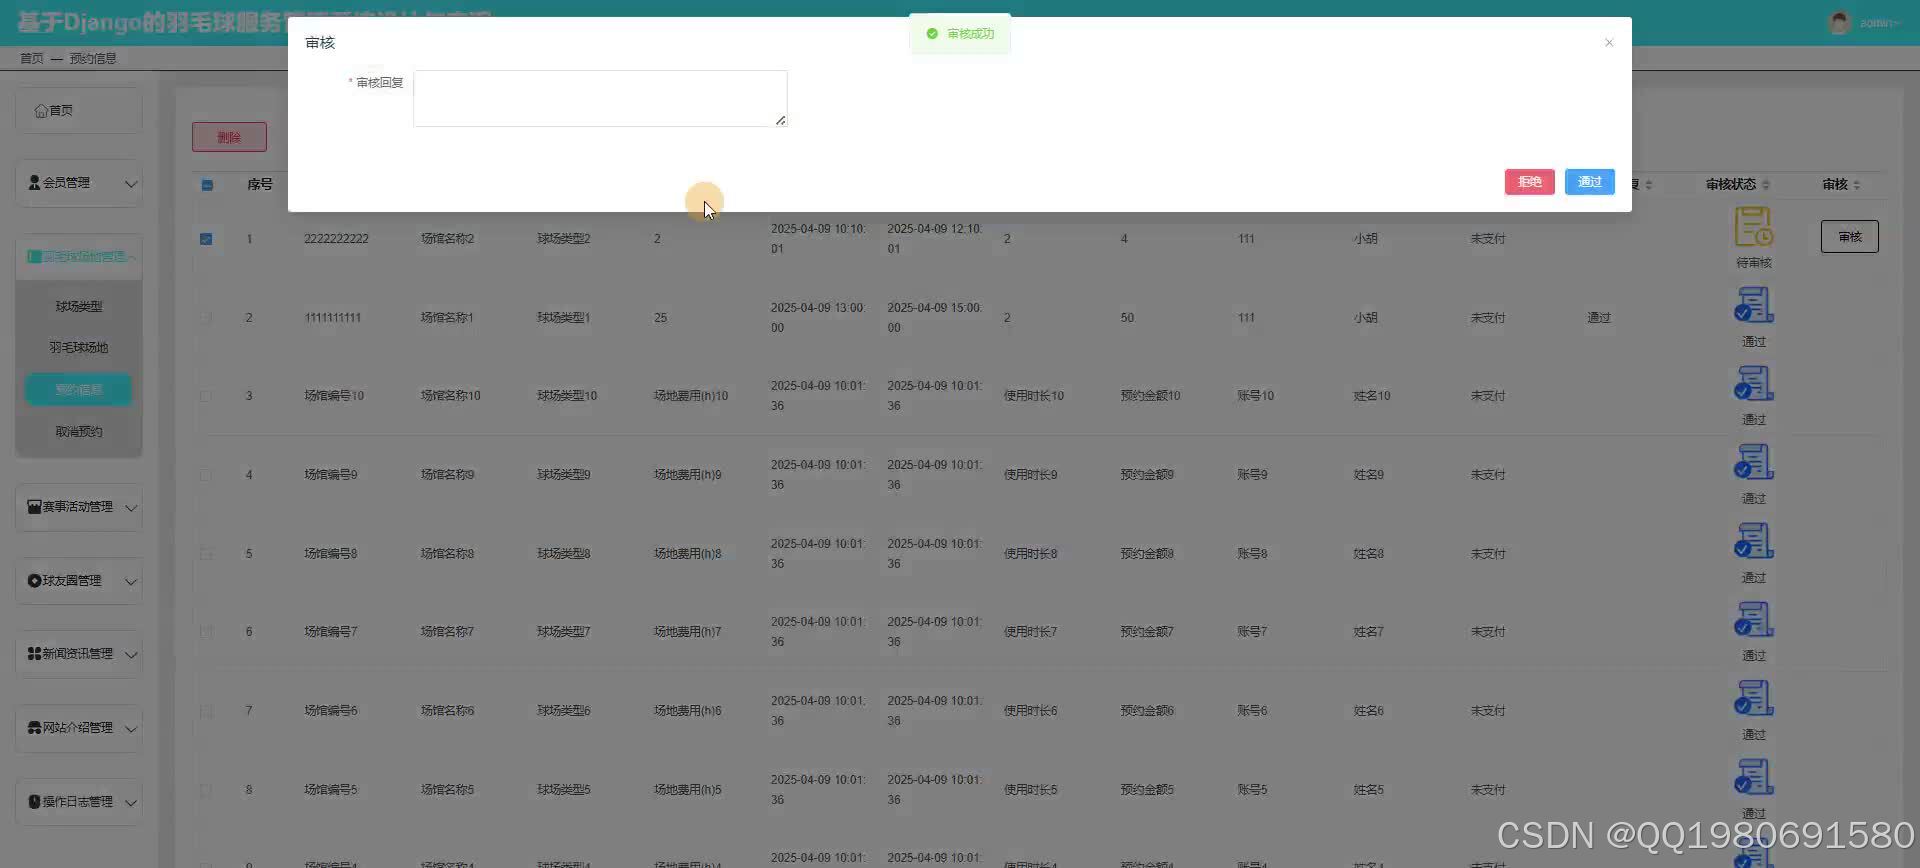This screenshot has width=1920, height=868.
Task: Toggle the select-all checkbox in table header
Action: pos(207,185)
